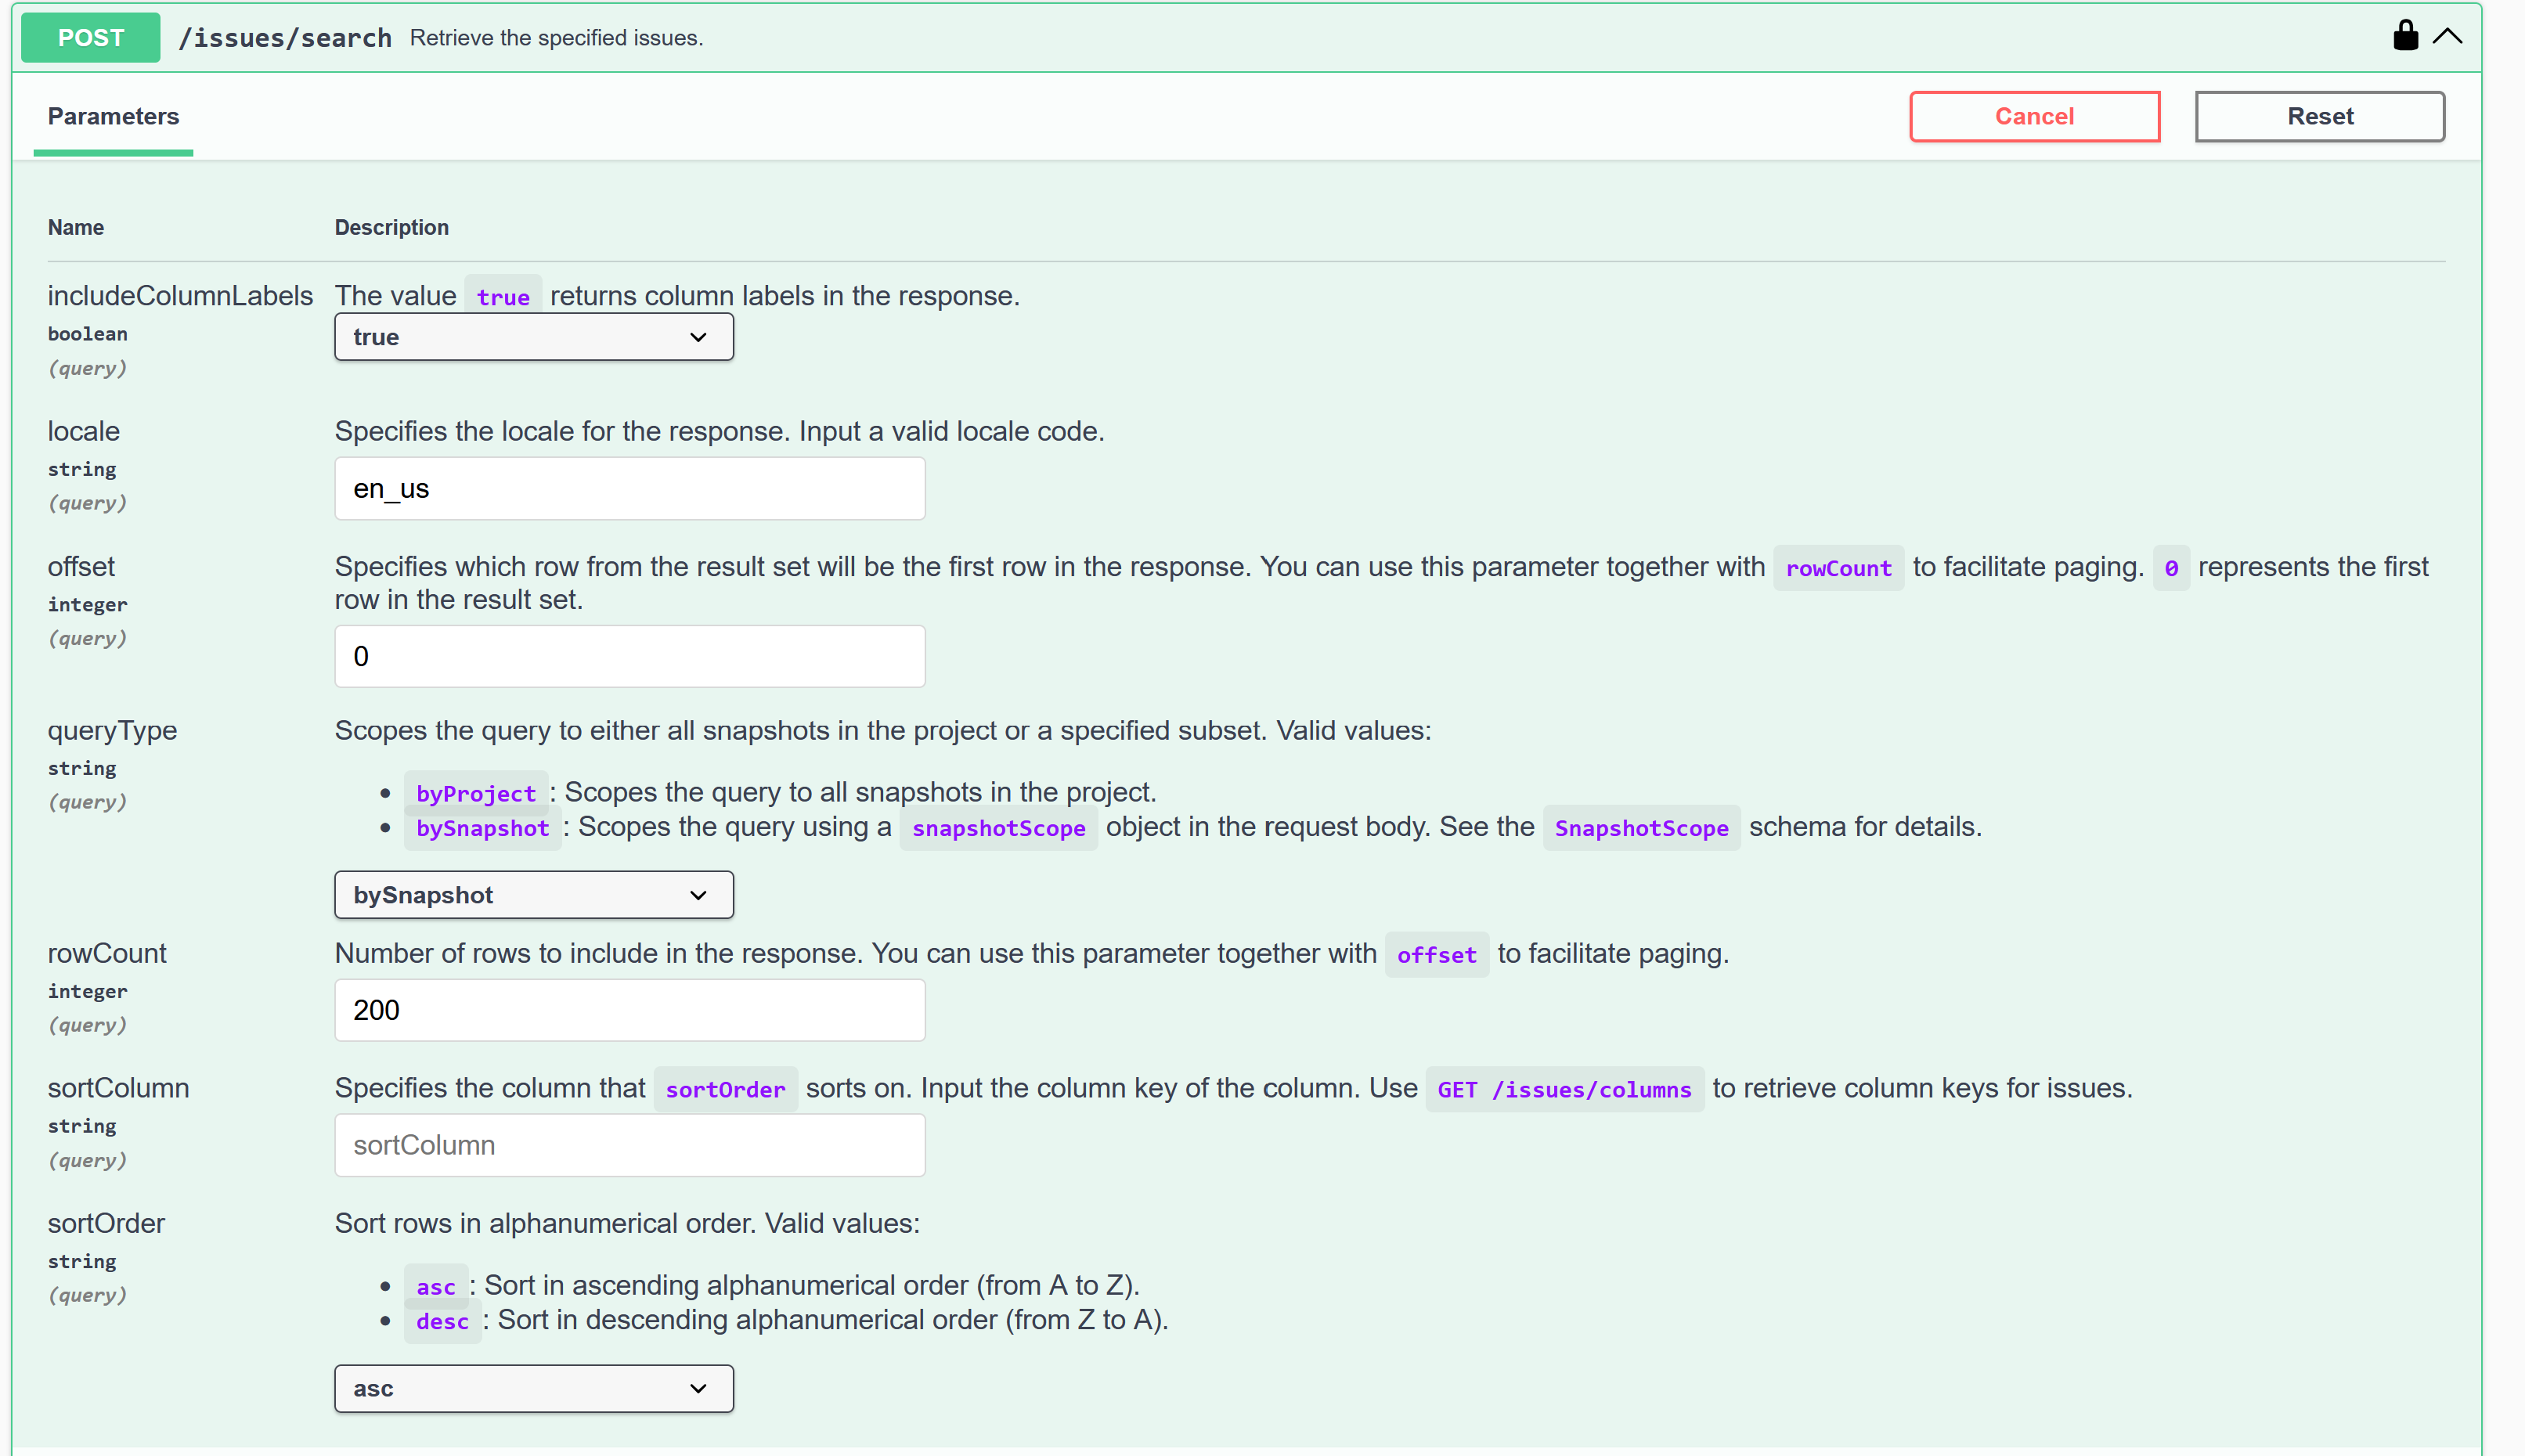This screenshot has height=1456, width=2525.
Task: Click the 'sortOrder' parameter name
Action: pos(106,1224)
